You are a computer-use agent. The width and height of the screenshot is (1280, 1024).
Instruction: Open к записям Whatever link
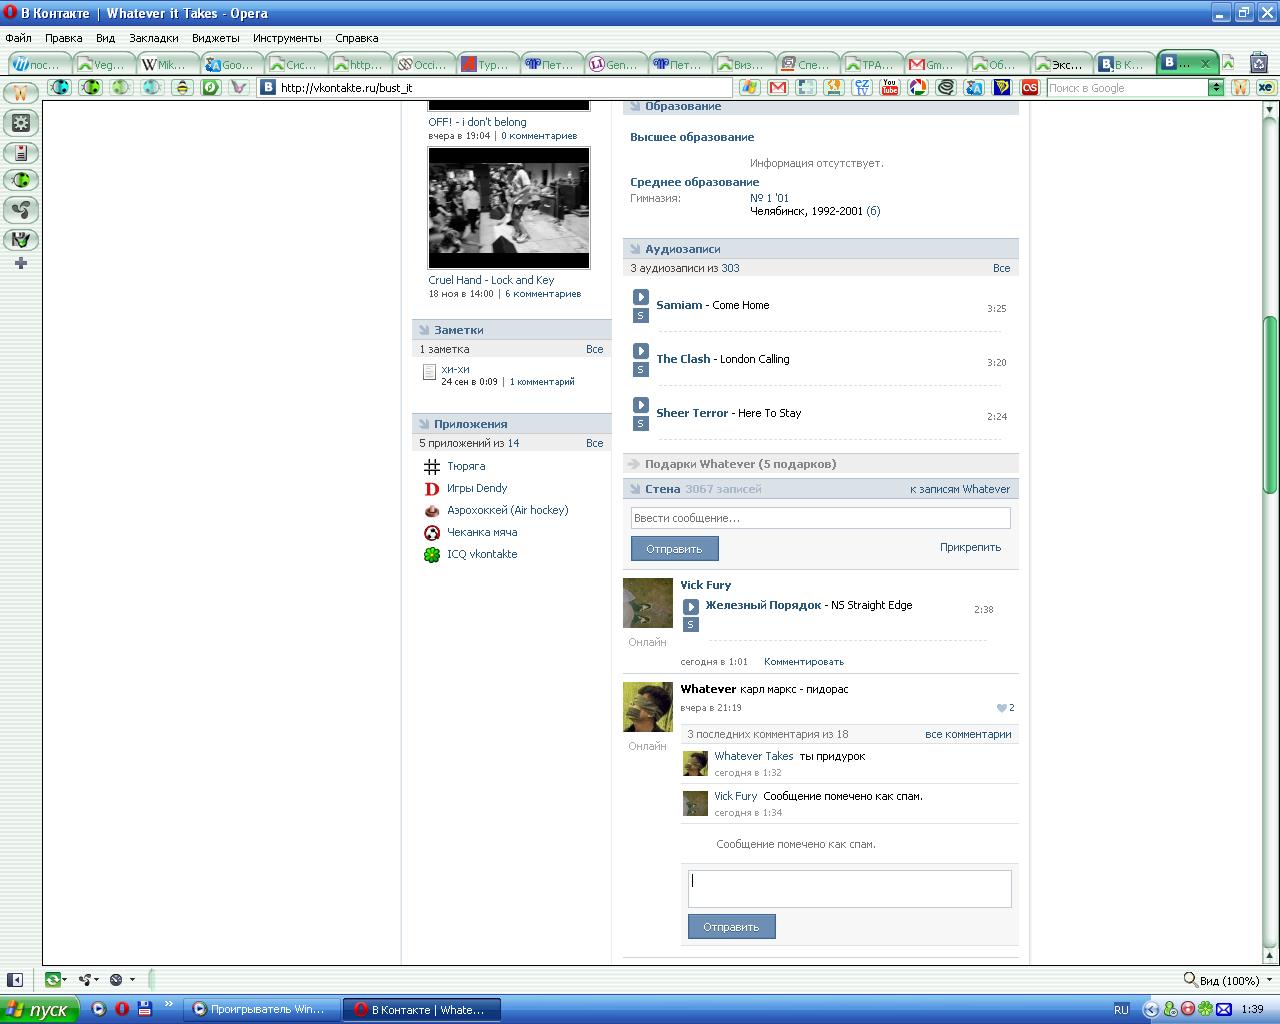point(960,489)
